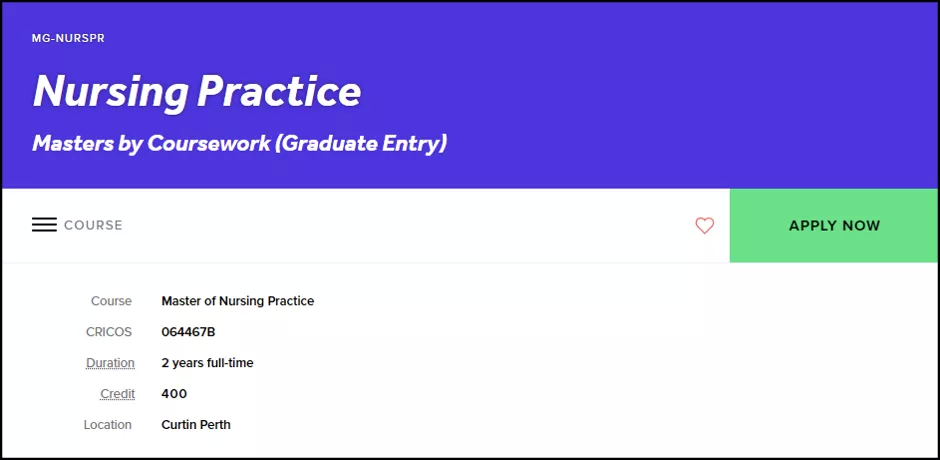Toggle the heart favourite icon
The image size is (940, 460).
point(704,226)
